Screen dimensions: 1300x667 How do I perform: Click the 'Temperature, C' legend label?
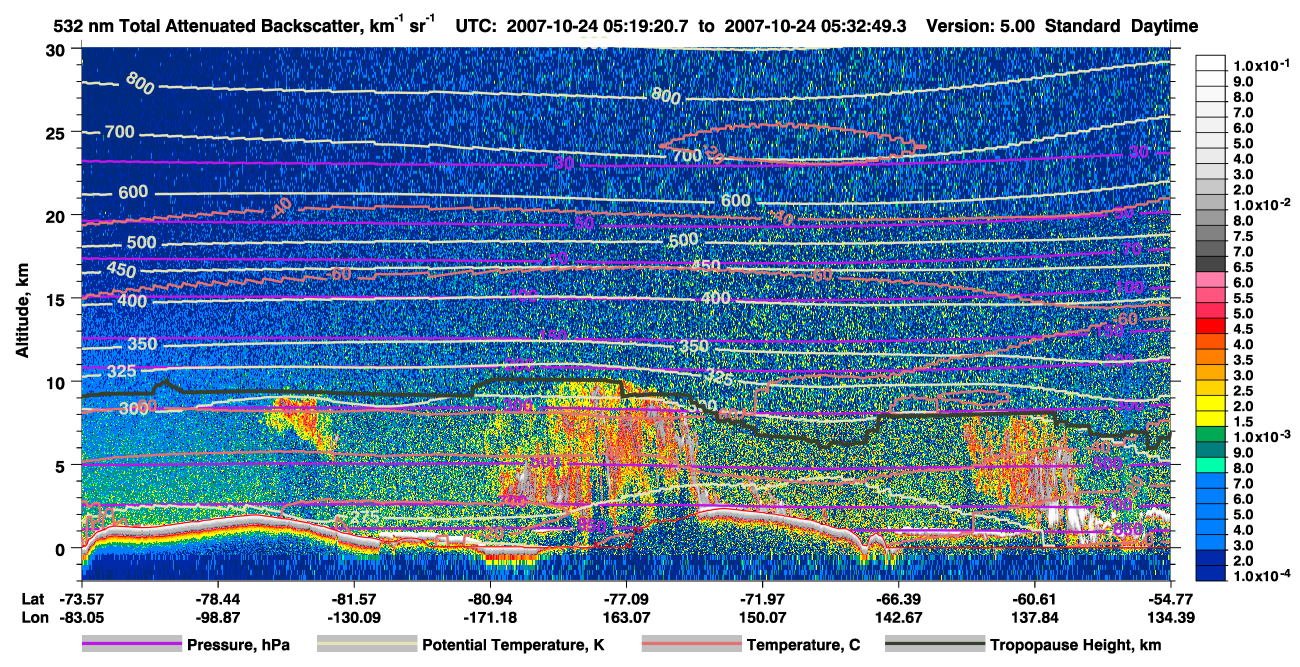pyautogui.click(x=803, y=645)
